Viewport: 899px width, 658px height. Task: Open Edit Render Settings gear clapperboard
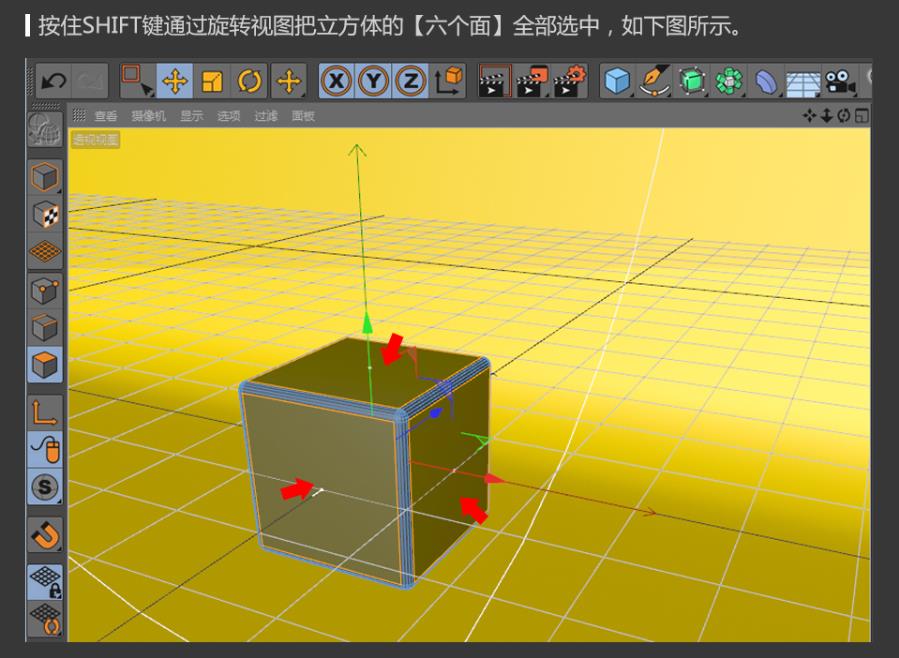pos(570,80)
